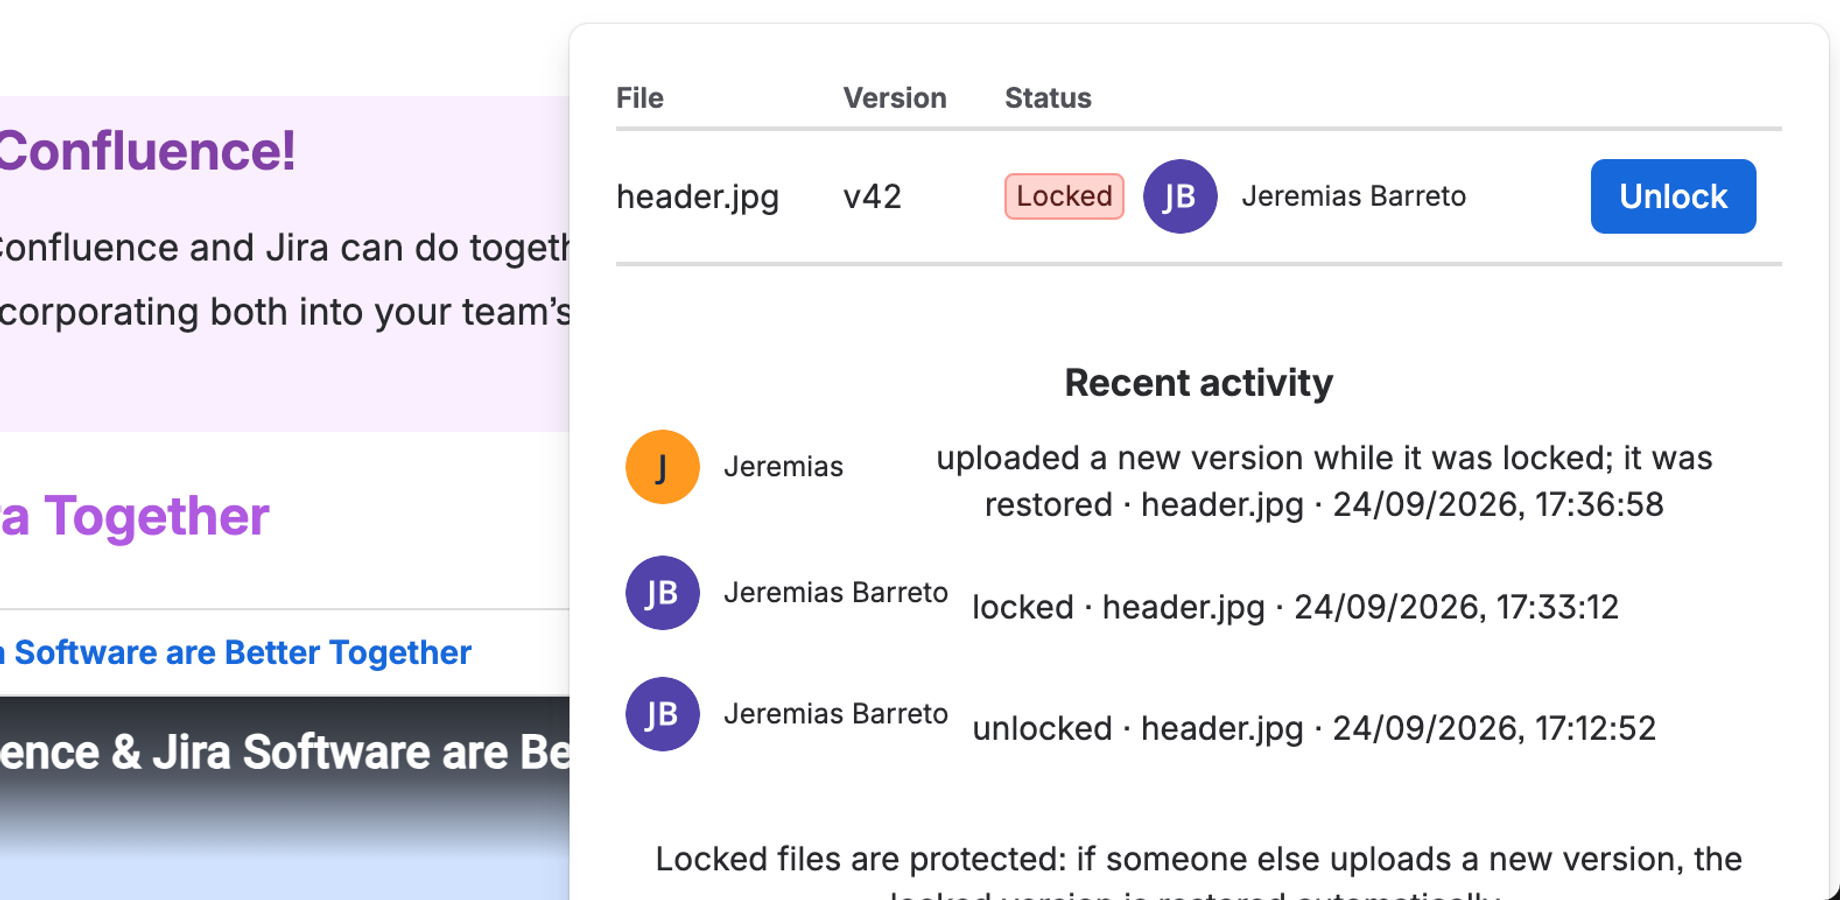
Task: Select the header.jpg file name in table
Action: click(x=698, y=197)
